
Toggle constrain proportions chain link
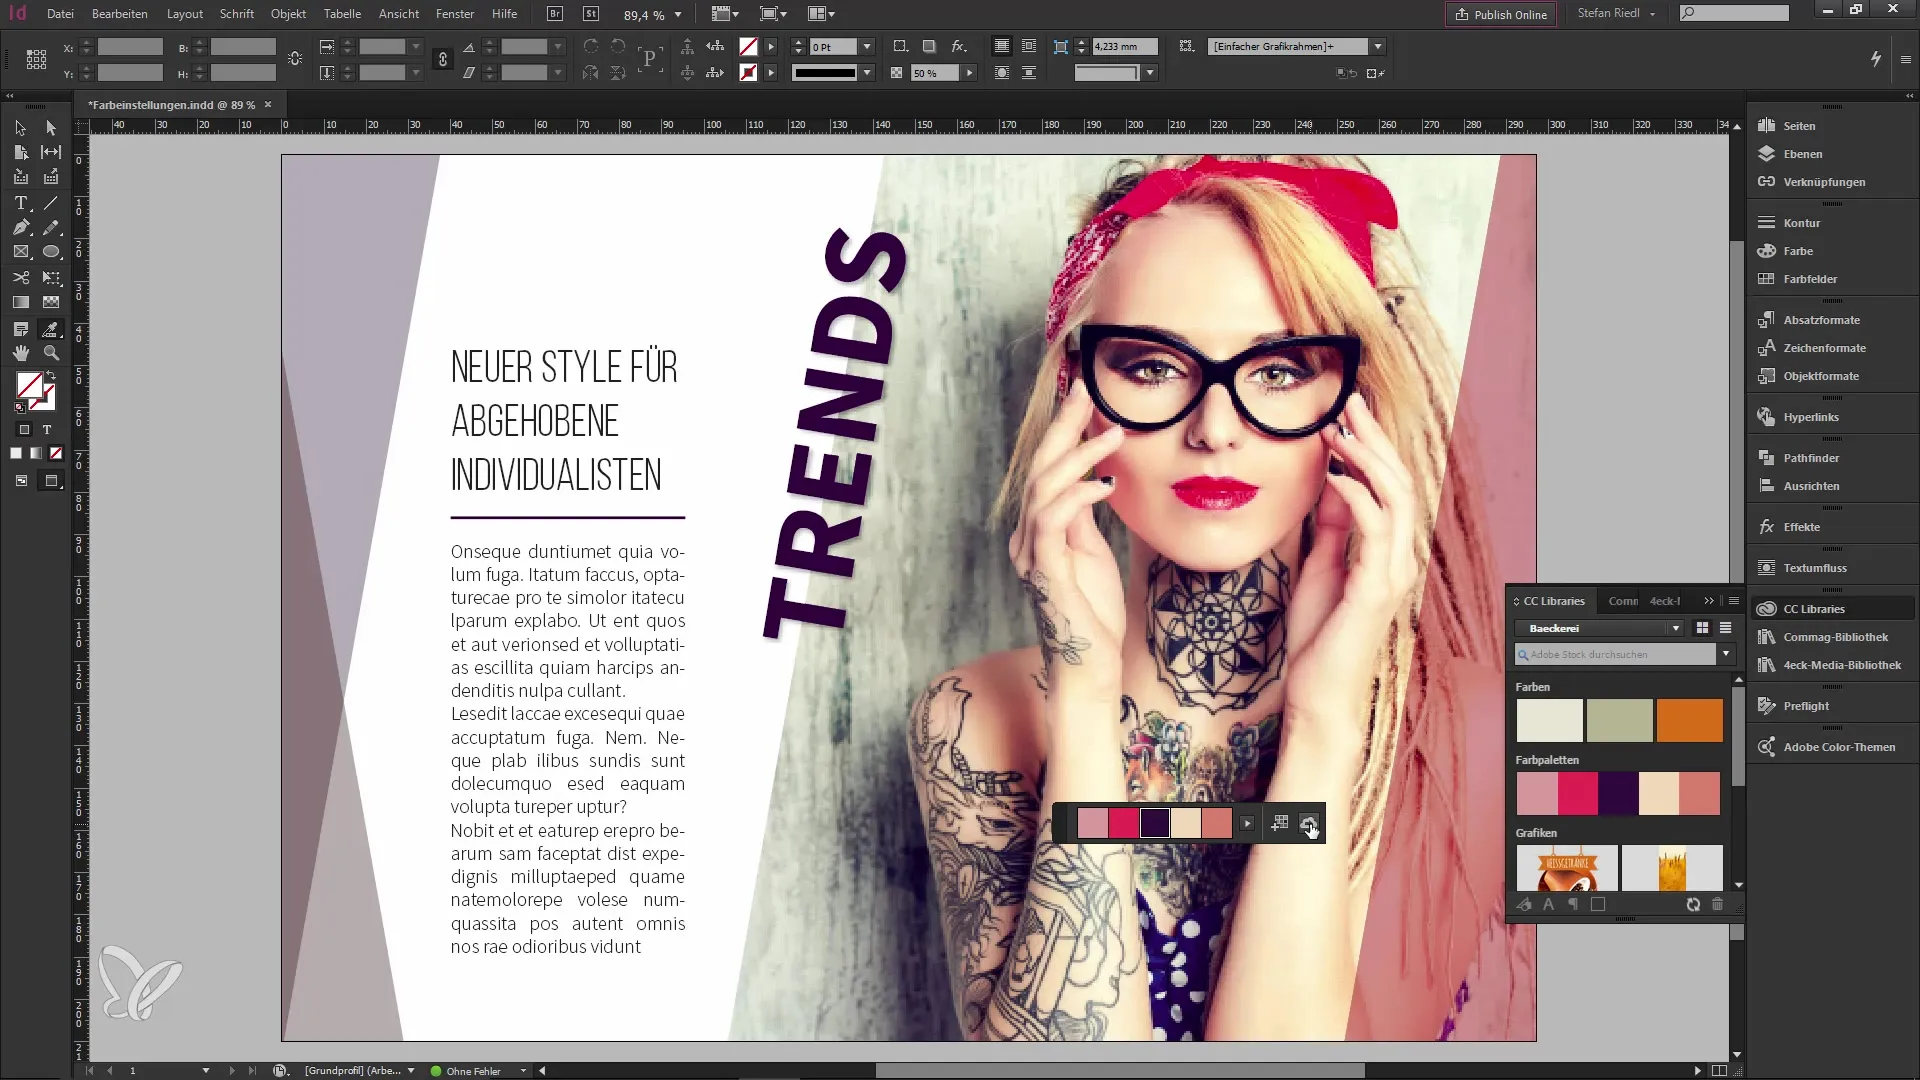click(443, 60)
